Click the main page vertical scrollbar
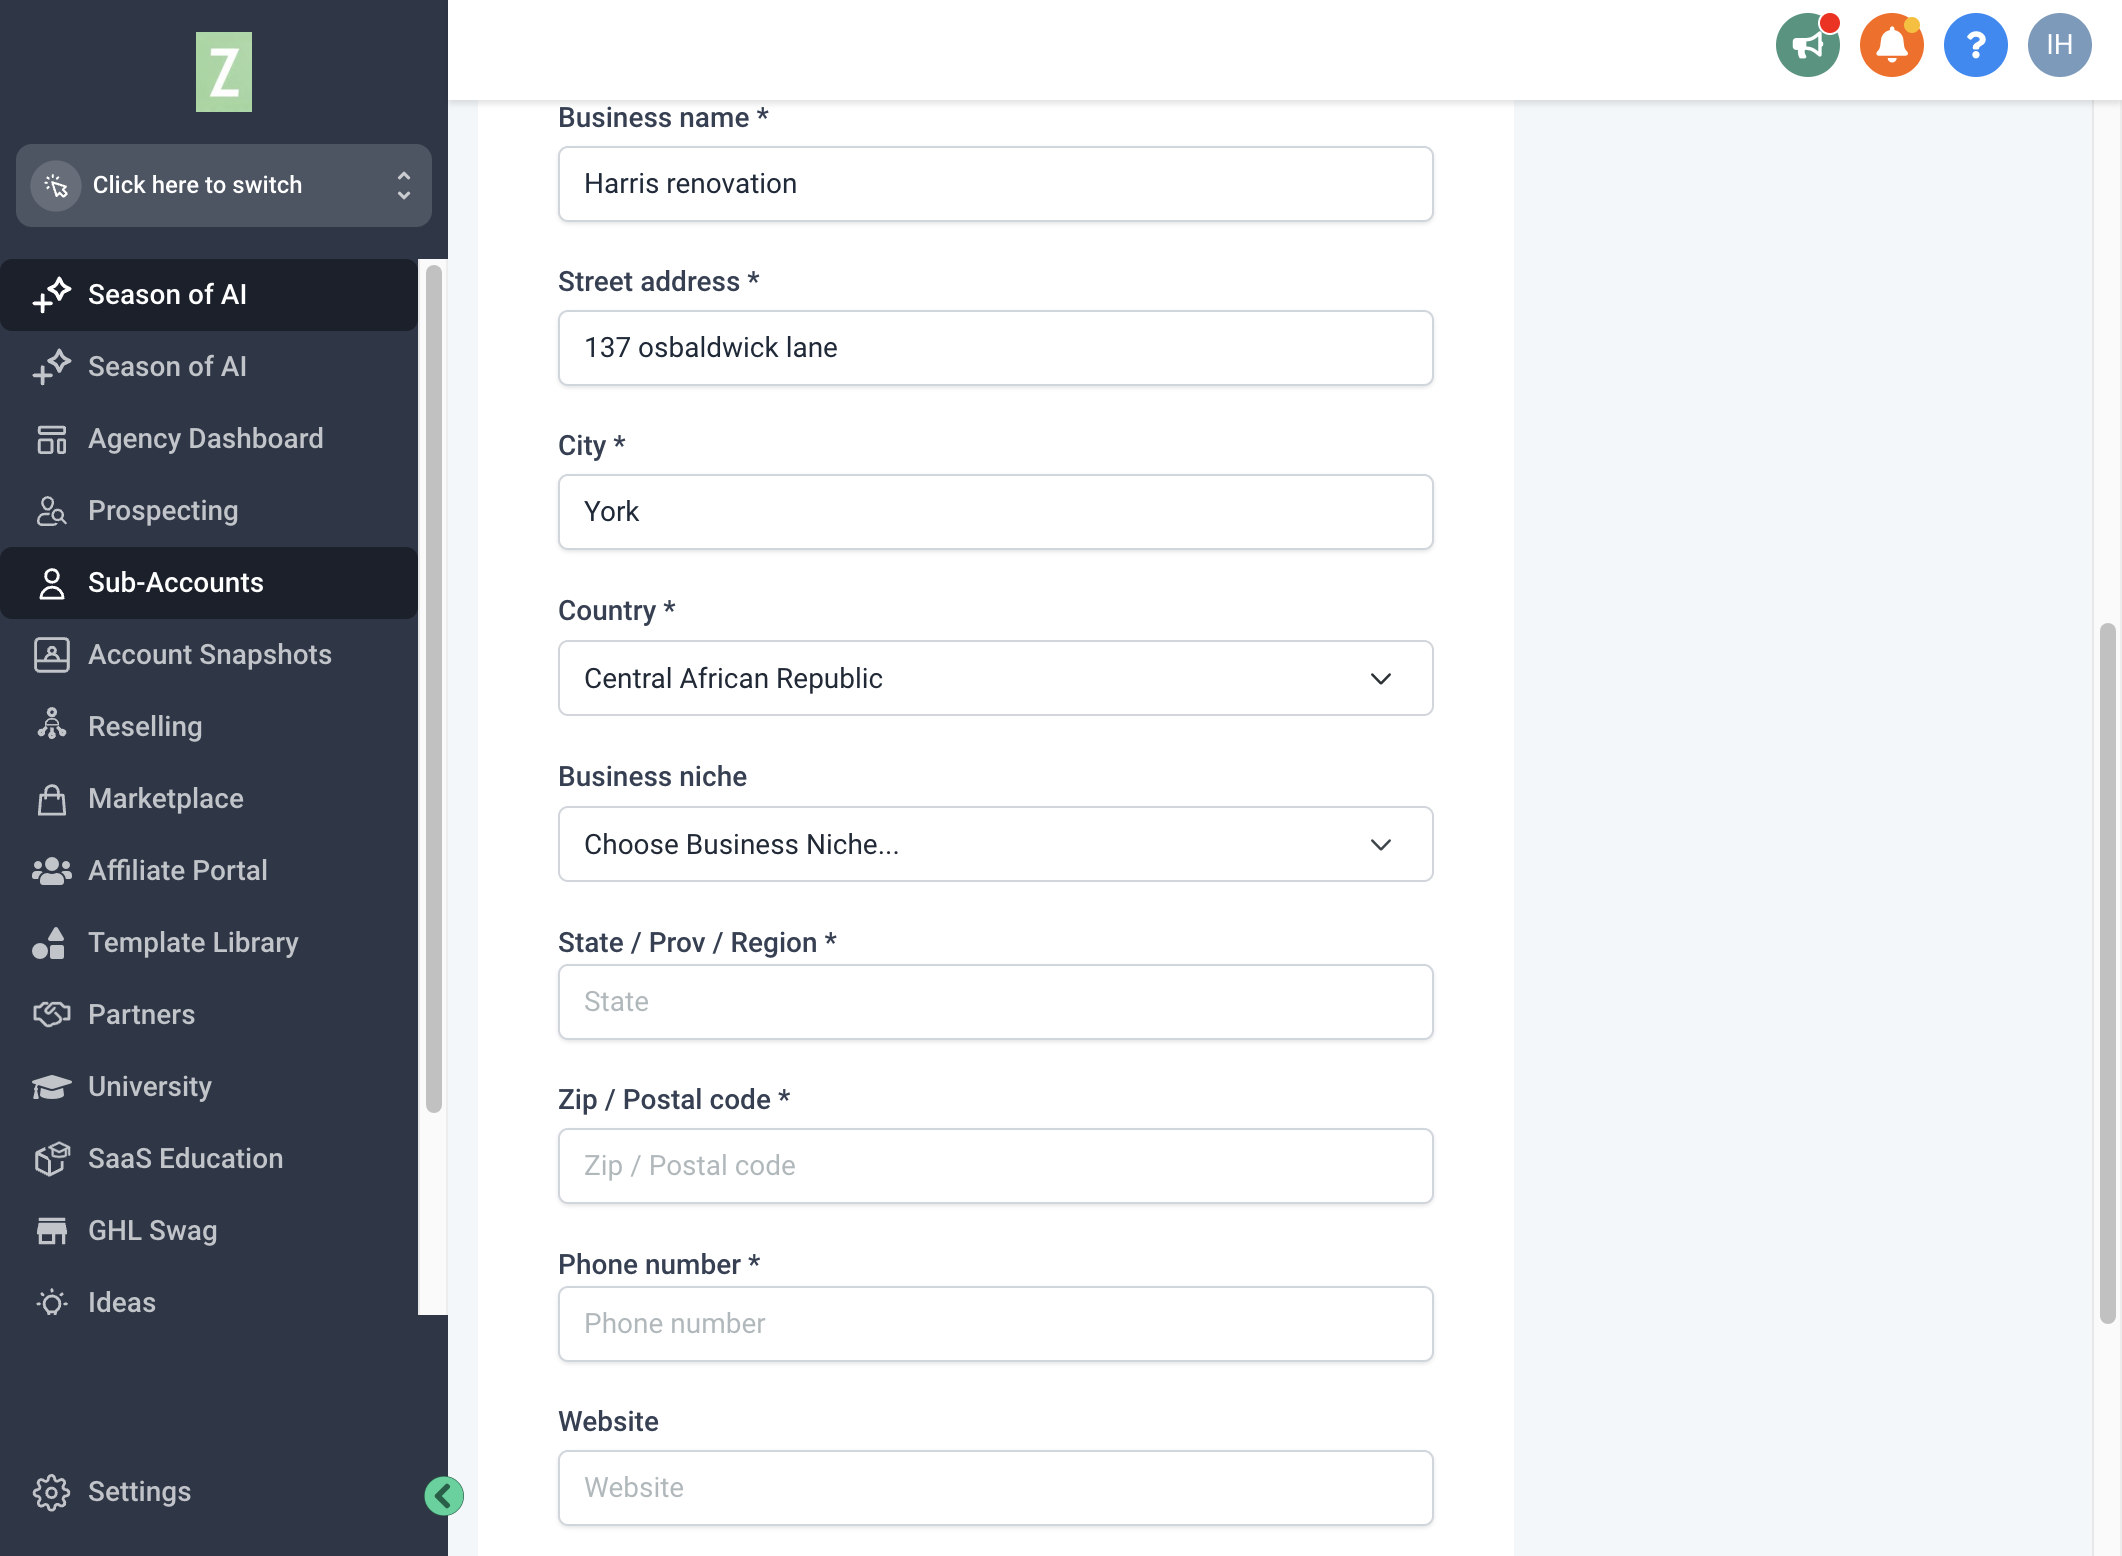Screen dimensions: 2122x1556 (2108, 973)
